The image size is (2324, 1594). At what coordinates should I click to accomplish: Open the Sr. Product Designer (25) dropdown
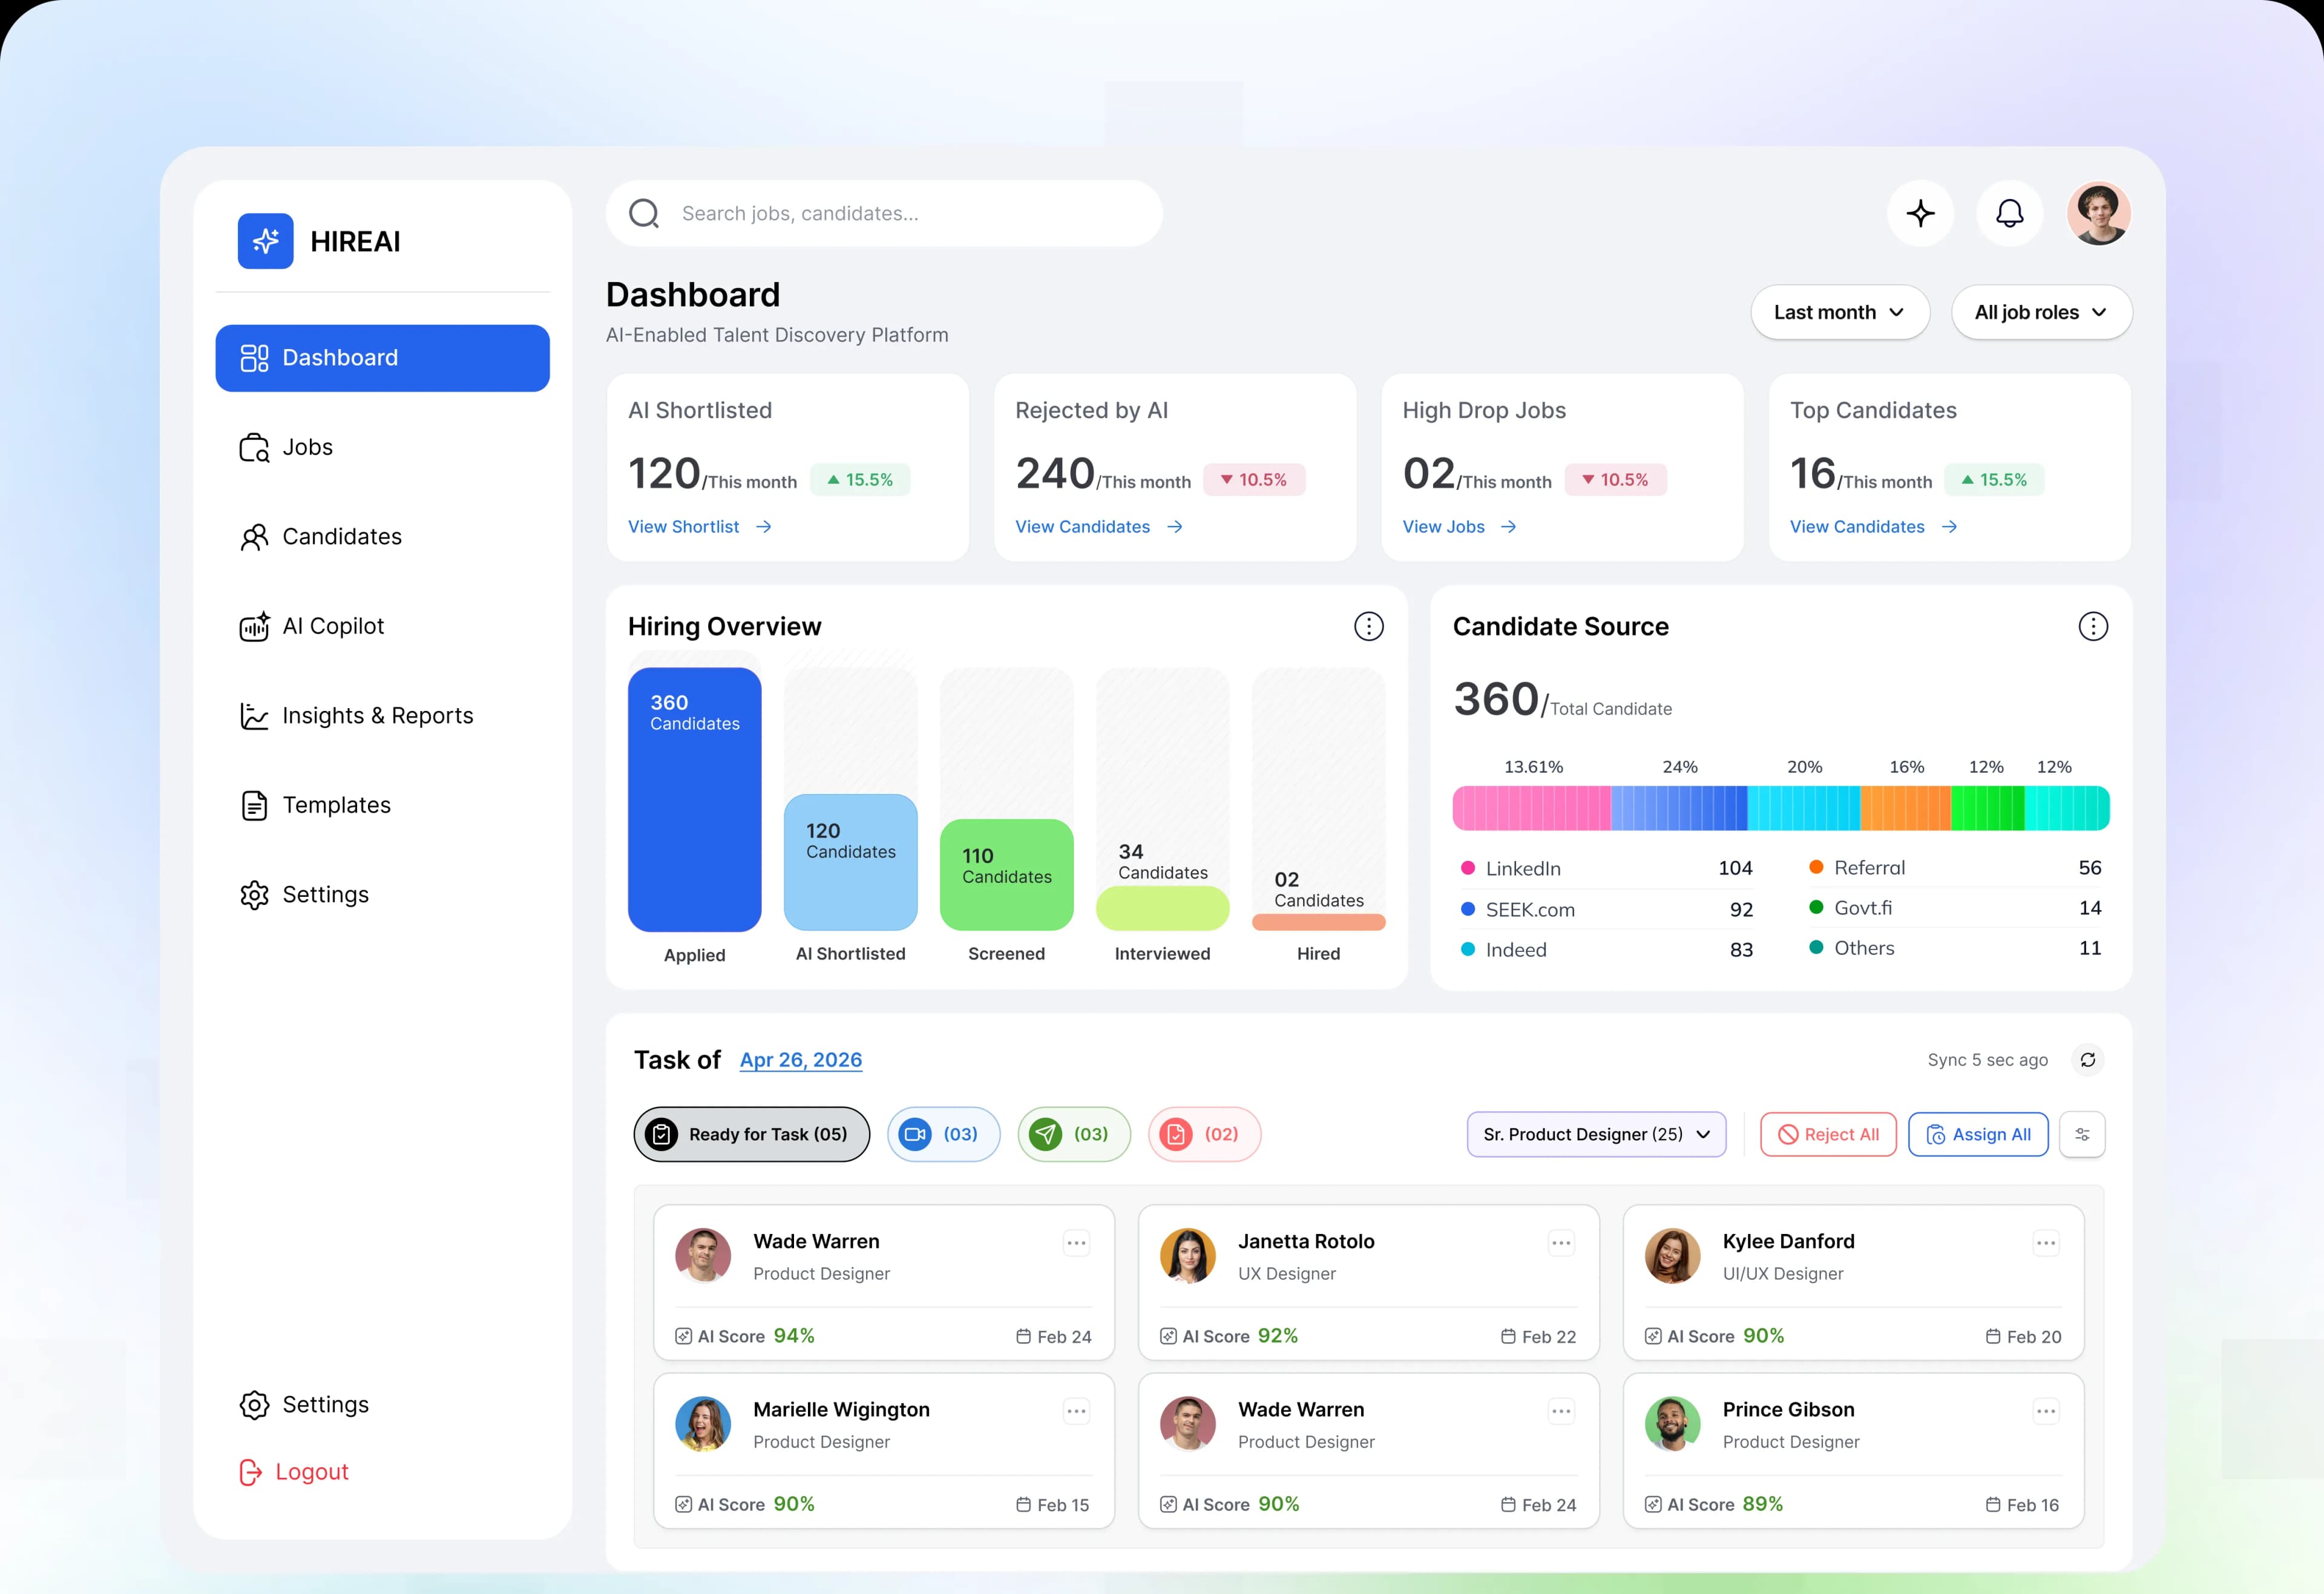[x=1596, y=1134]
